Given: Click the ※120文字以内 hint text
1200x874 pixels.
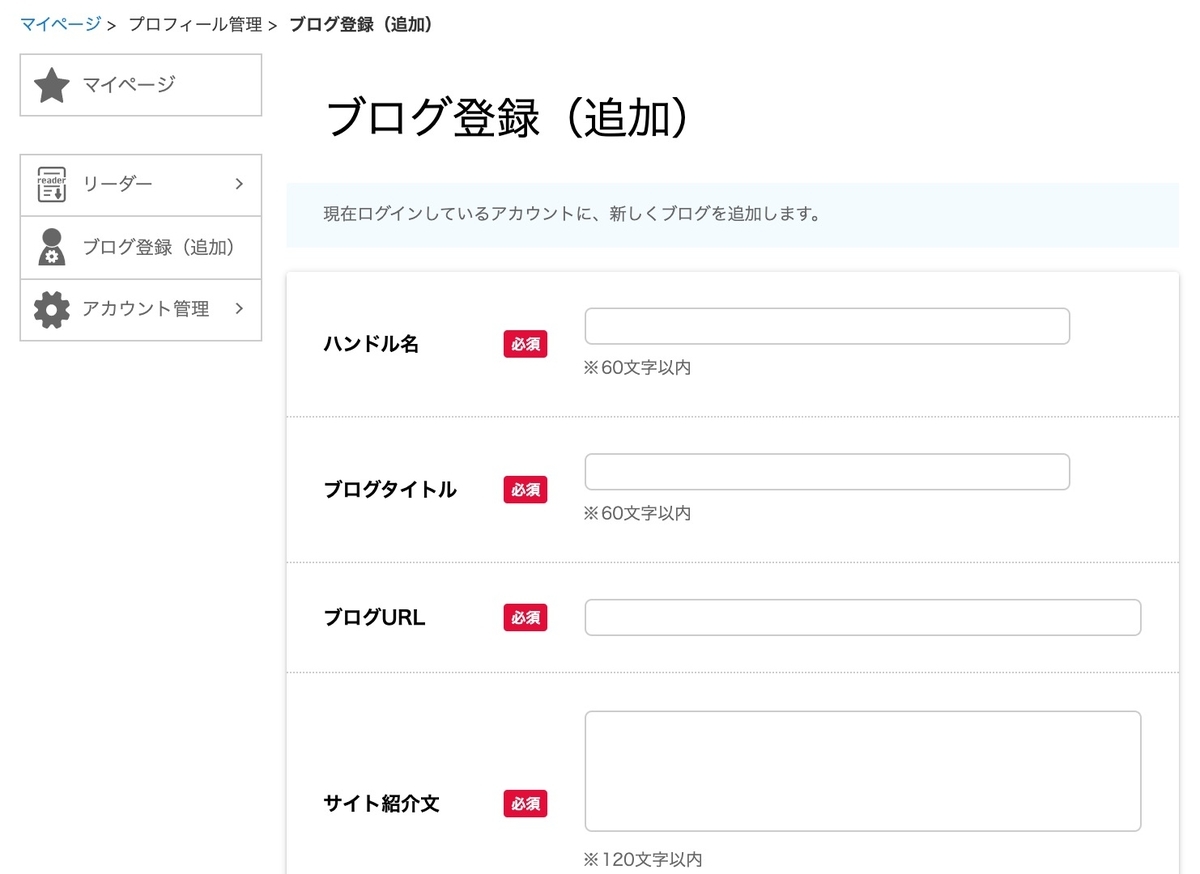Looking at the screenshot, I should (x=643, y=859).
